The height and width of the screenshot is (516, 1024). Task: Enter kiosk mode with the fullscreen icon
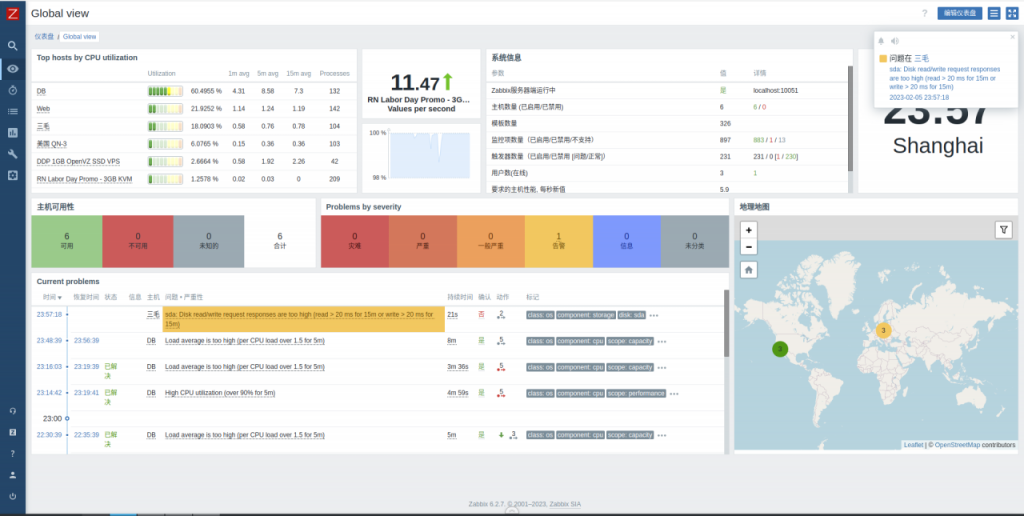pos(1012,13)
